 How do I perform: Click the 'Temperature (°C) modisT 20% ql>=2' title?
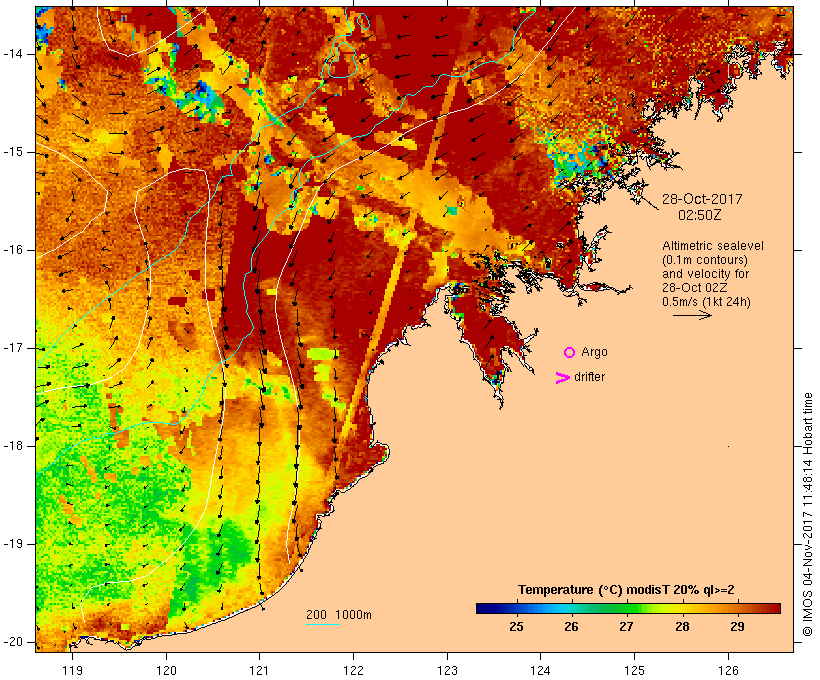tap(626, 590)
